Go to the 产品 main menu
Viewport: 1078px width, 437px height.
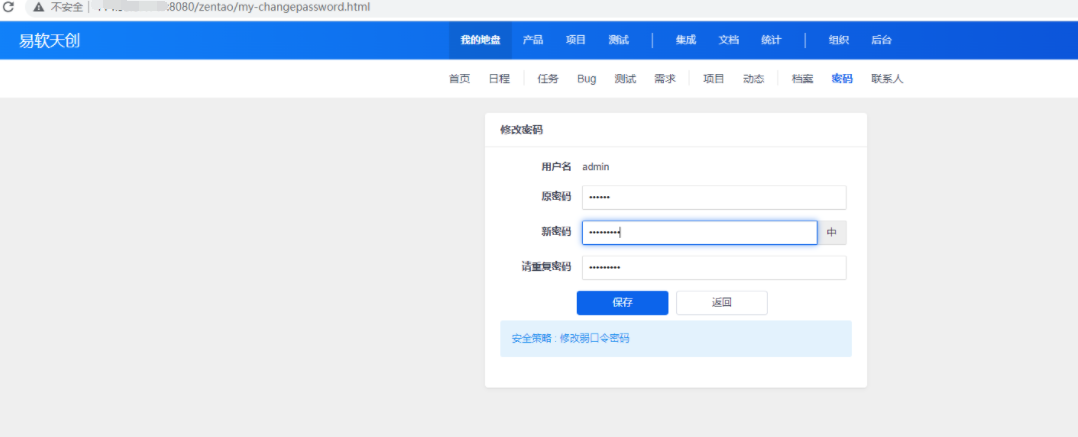click(533, 40)
